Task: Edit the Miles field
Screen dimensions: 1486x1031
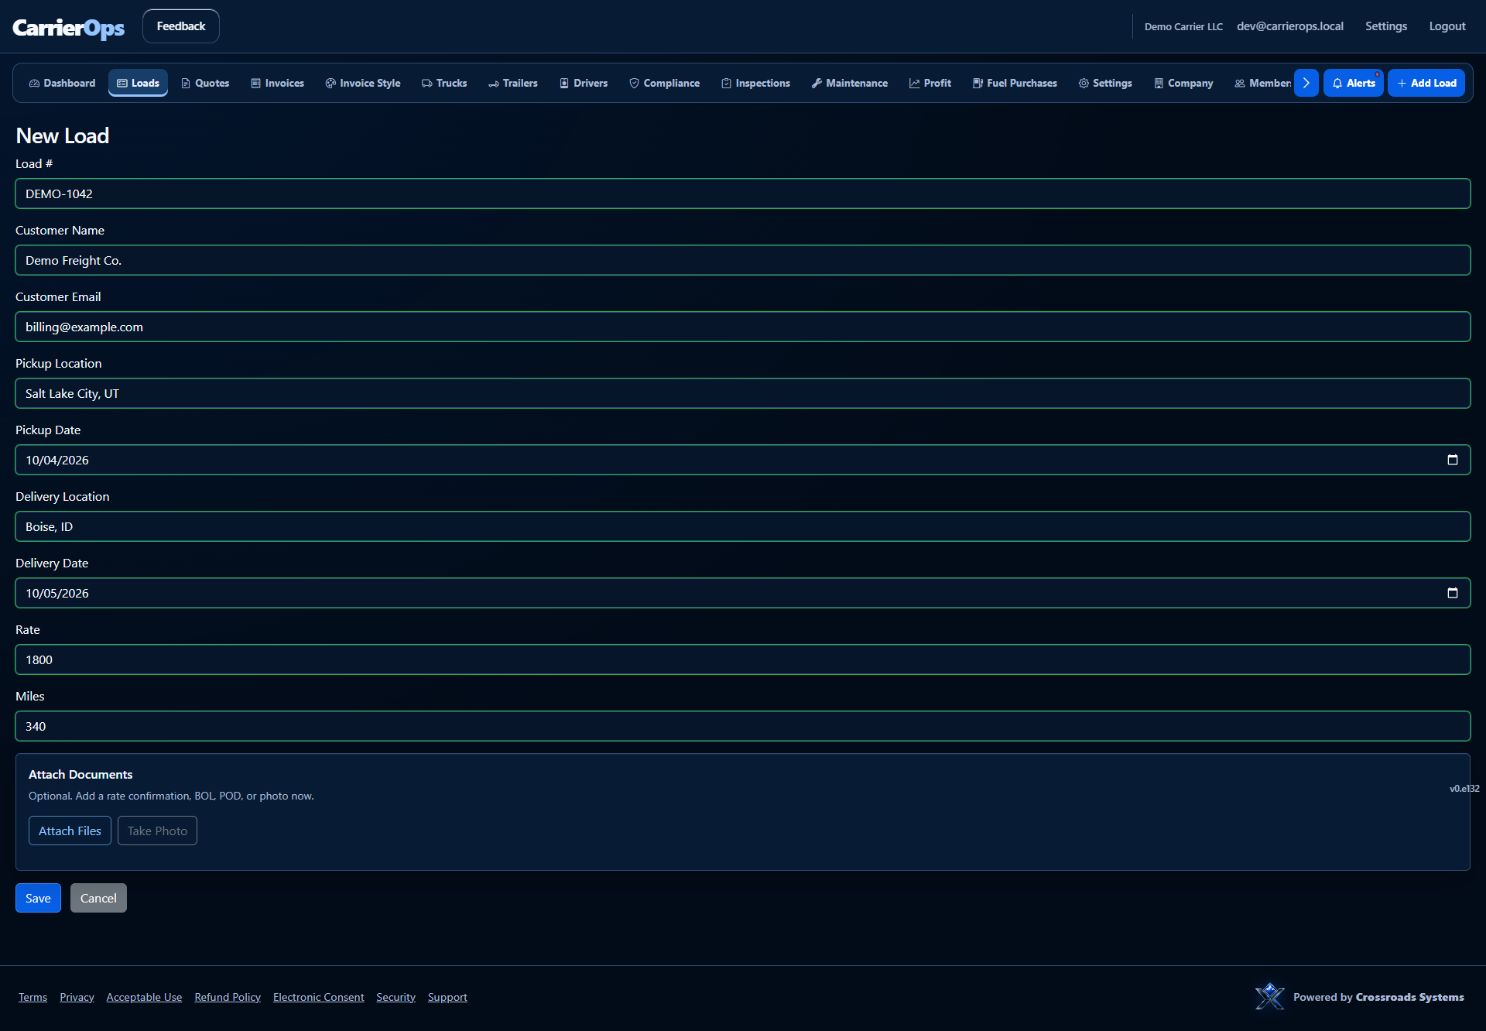Action: pos(743,726)
